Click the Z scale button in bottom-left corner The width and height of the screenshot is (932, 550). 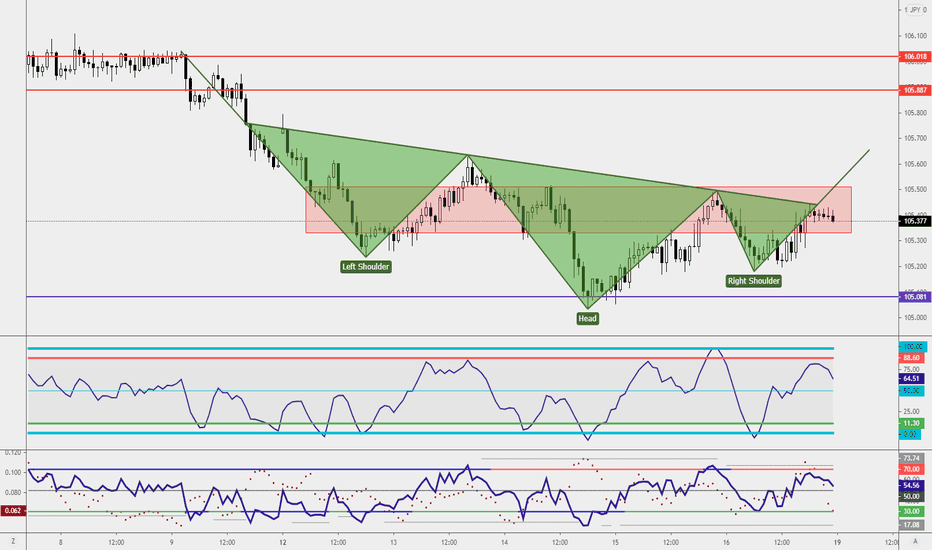click(x=13, y=542)
